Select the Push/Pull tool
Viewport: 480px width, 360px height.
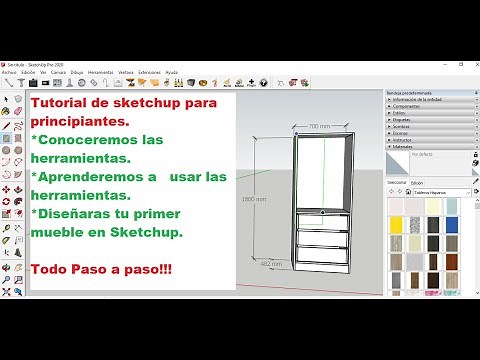[18, 189]
